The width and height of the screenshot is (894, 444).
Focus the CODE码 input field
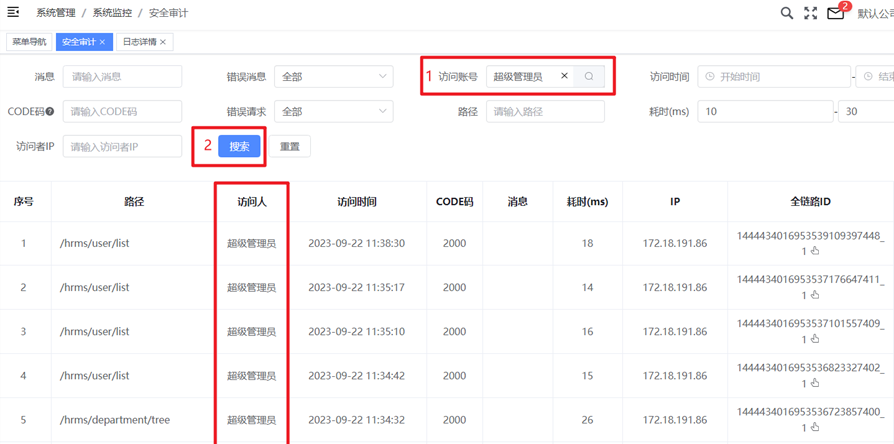point(123,112)
